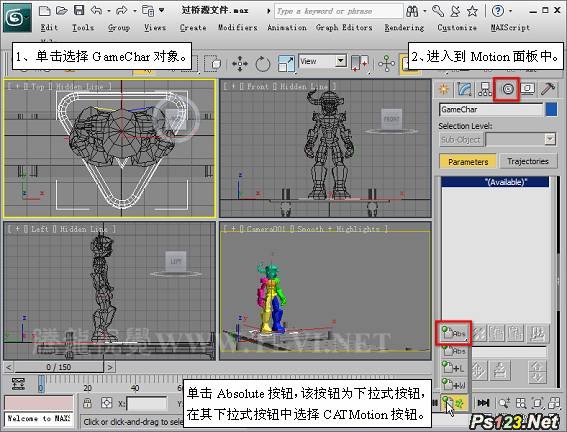This screenshot has width=567, height=432.
Task: Redo the action with redo arrow icon
Action: (122, 11)
